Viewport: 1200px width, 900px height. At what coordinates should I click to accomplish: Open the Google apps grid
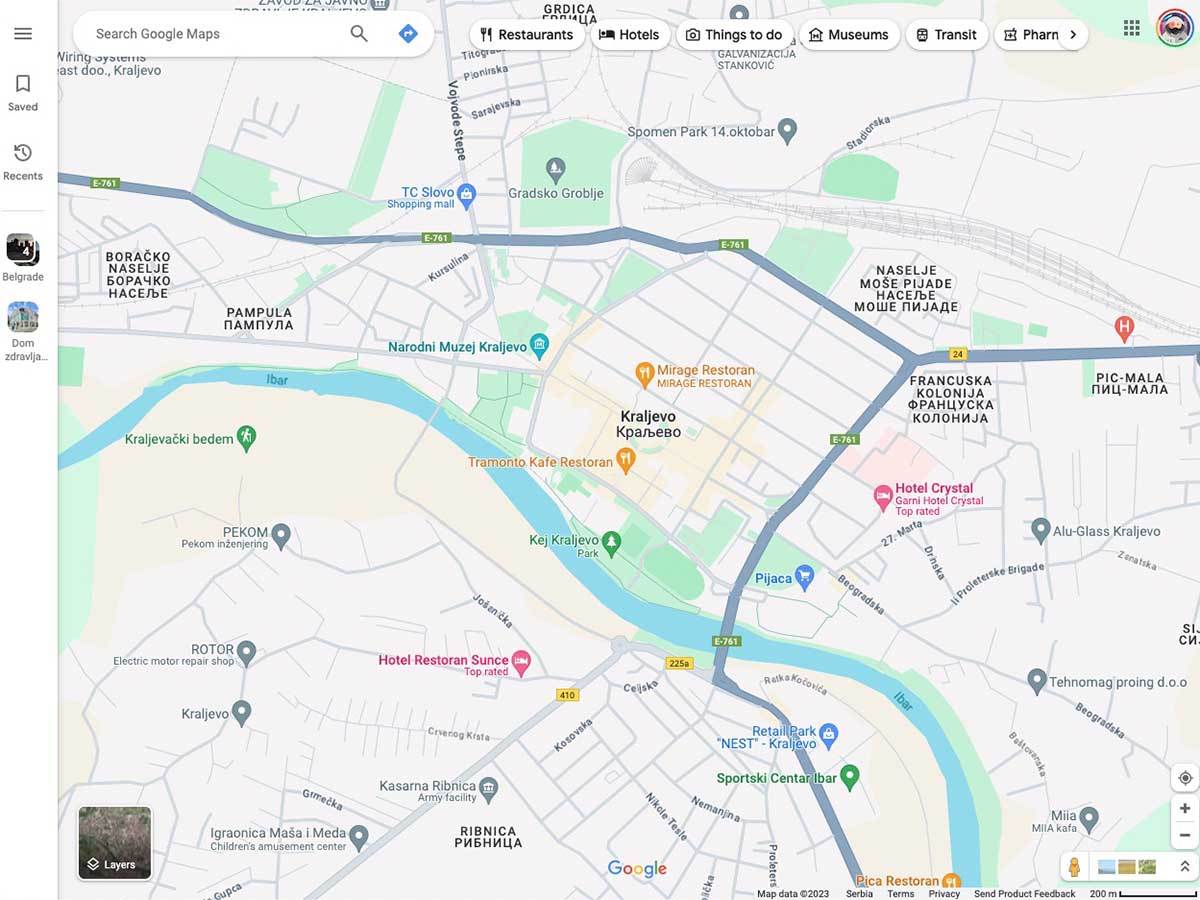[1131, 28]
